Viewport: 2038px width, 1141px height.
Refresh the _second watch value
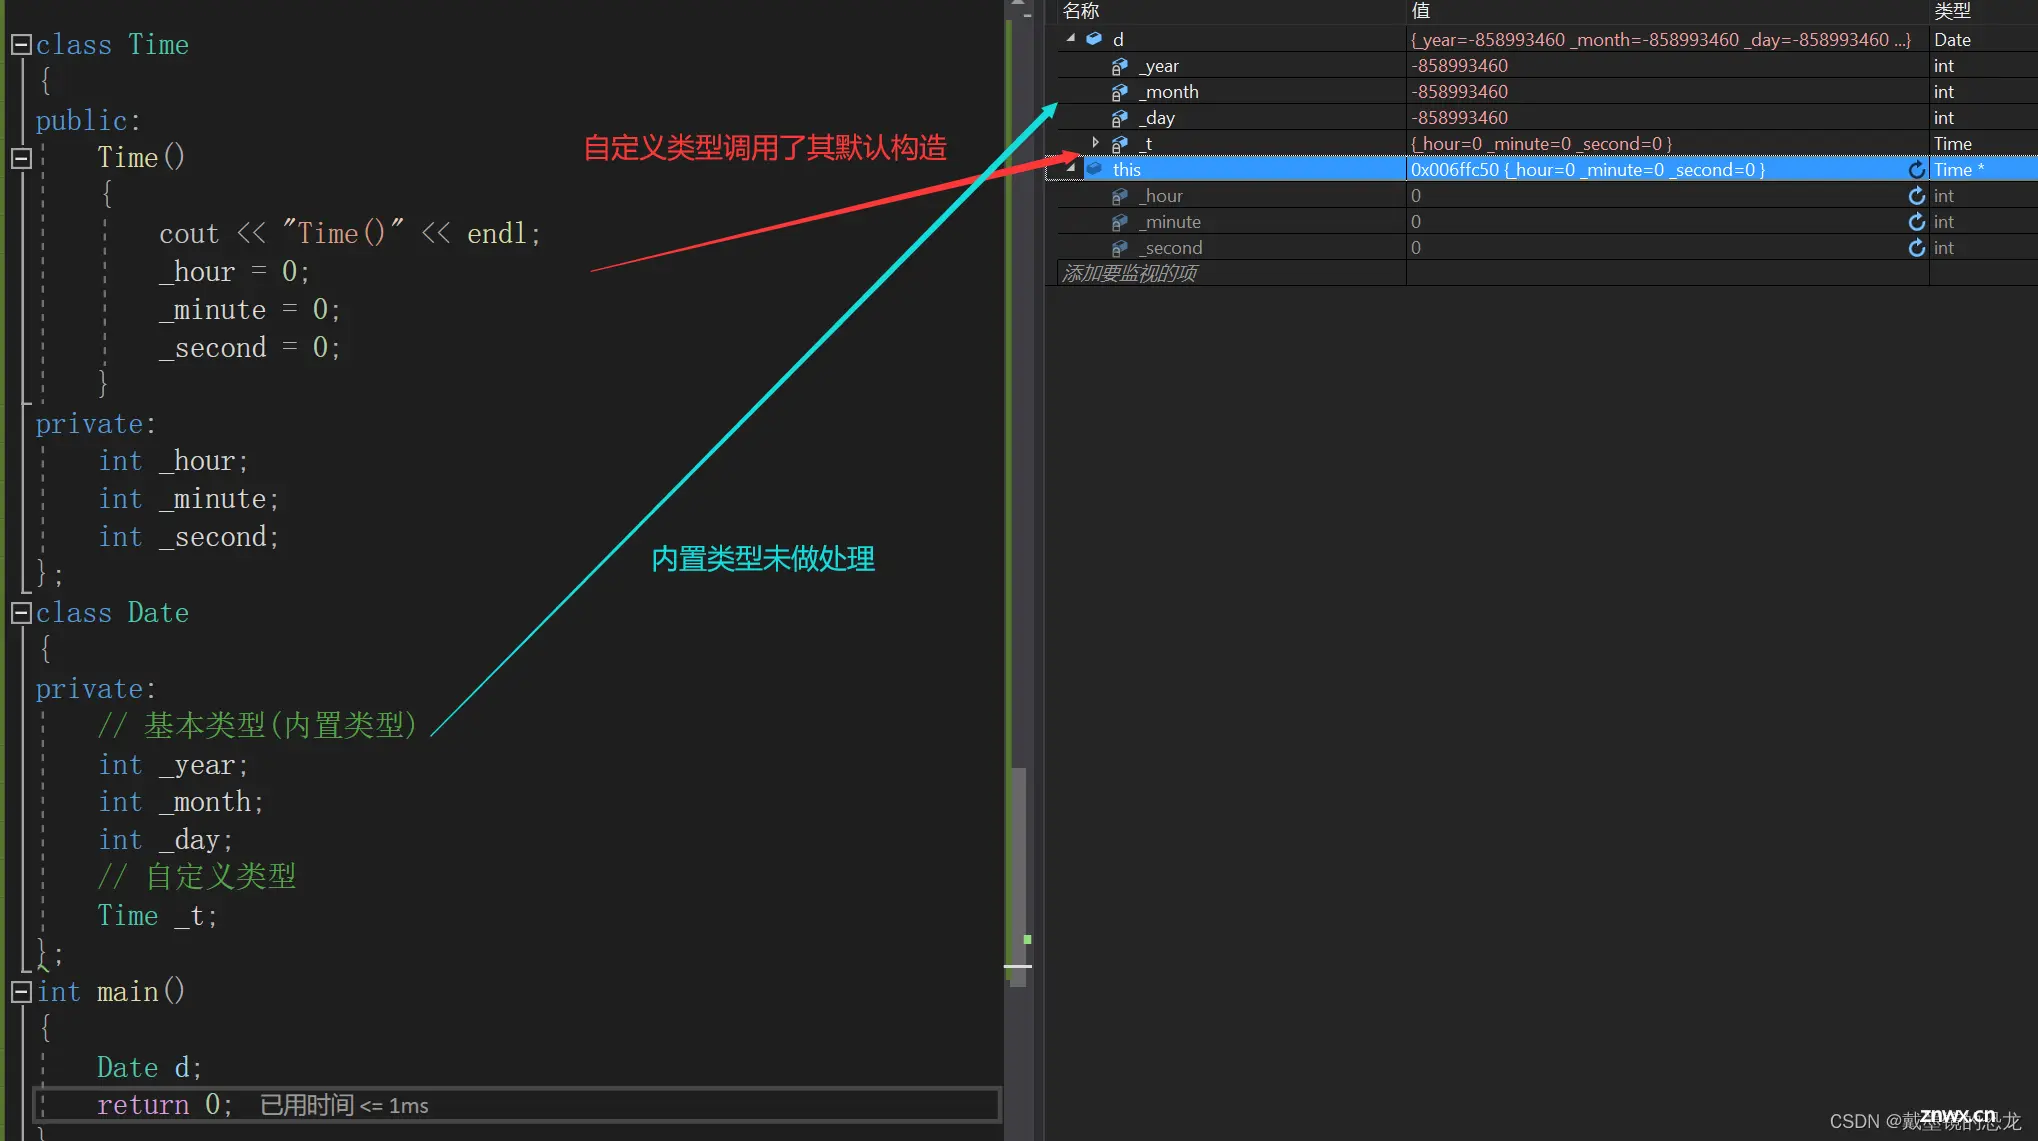(1916, 248)
